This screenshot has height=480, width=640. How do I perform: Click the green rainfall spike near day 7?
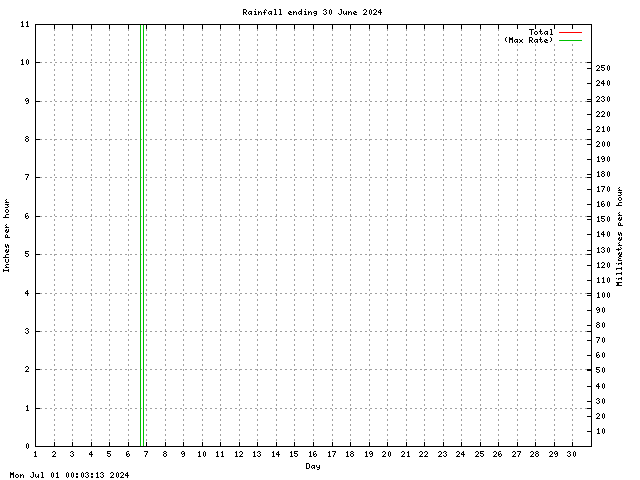click(x=142, y=235)
